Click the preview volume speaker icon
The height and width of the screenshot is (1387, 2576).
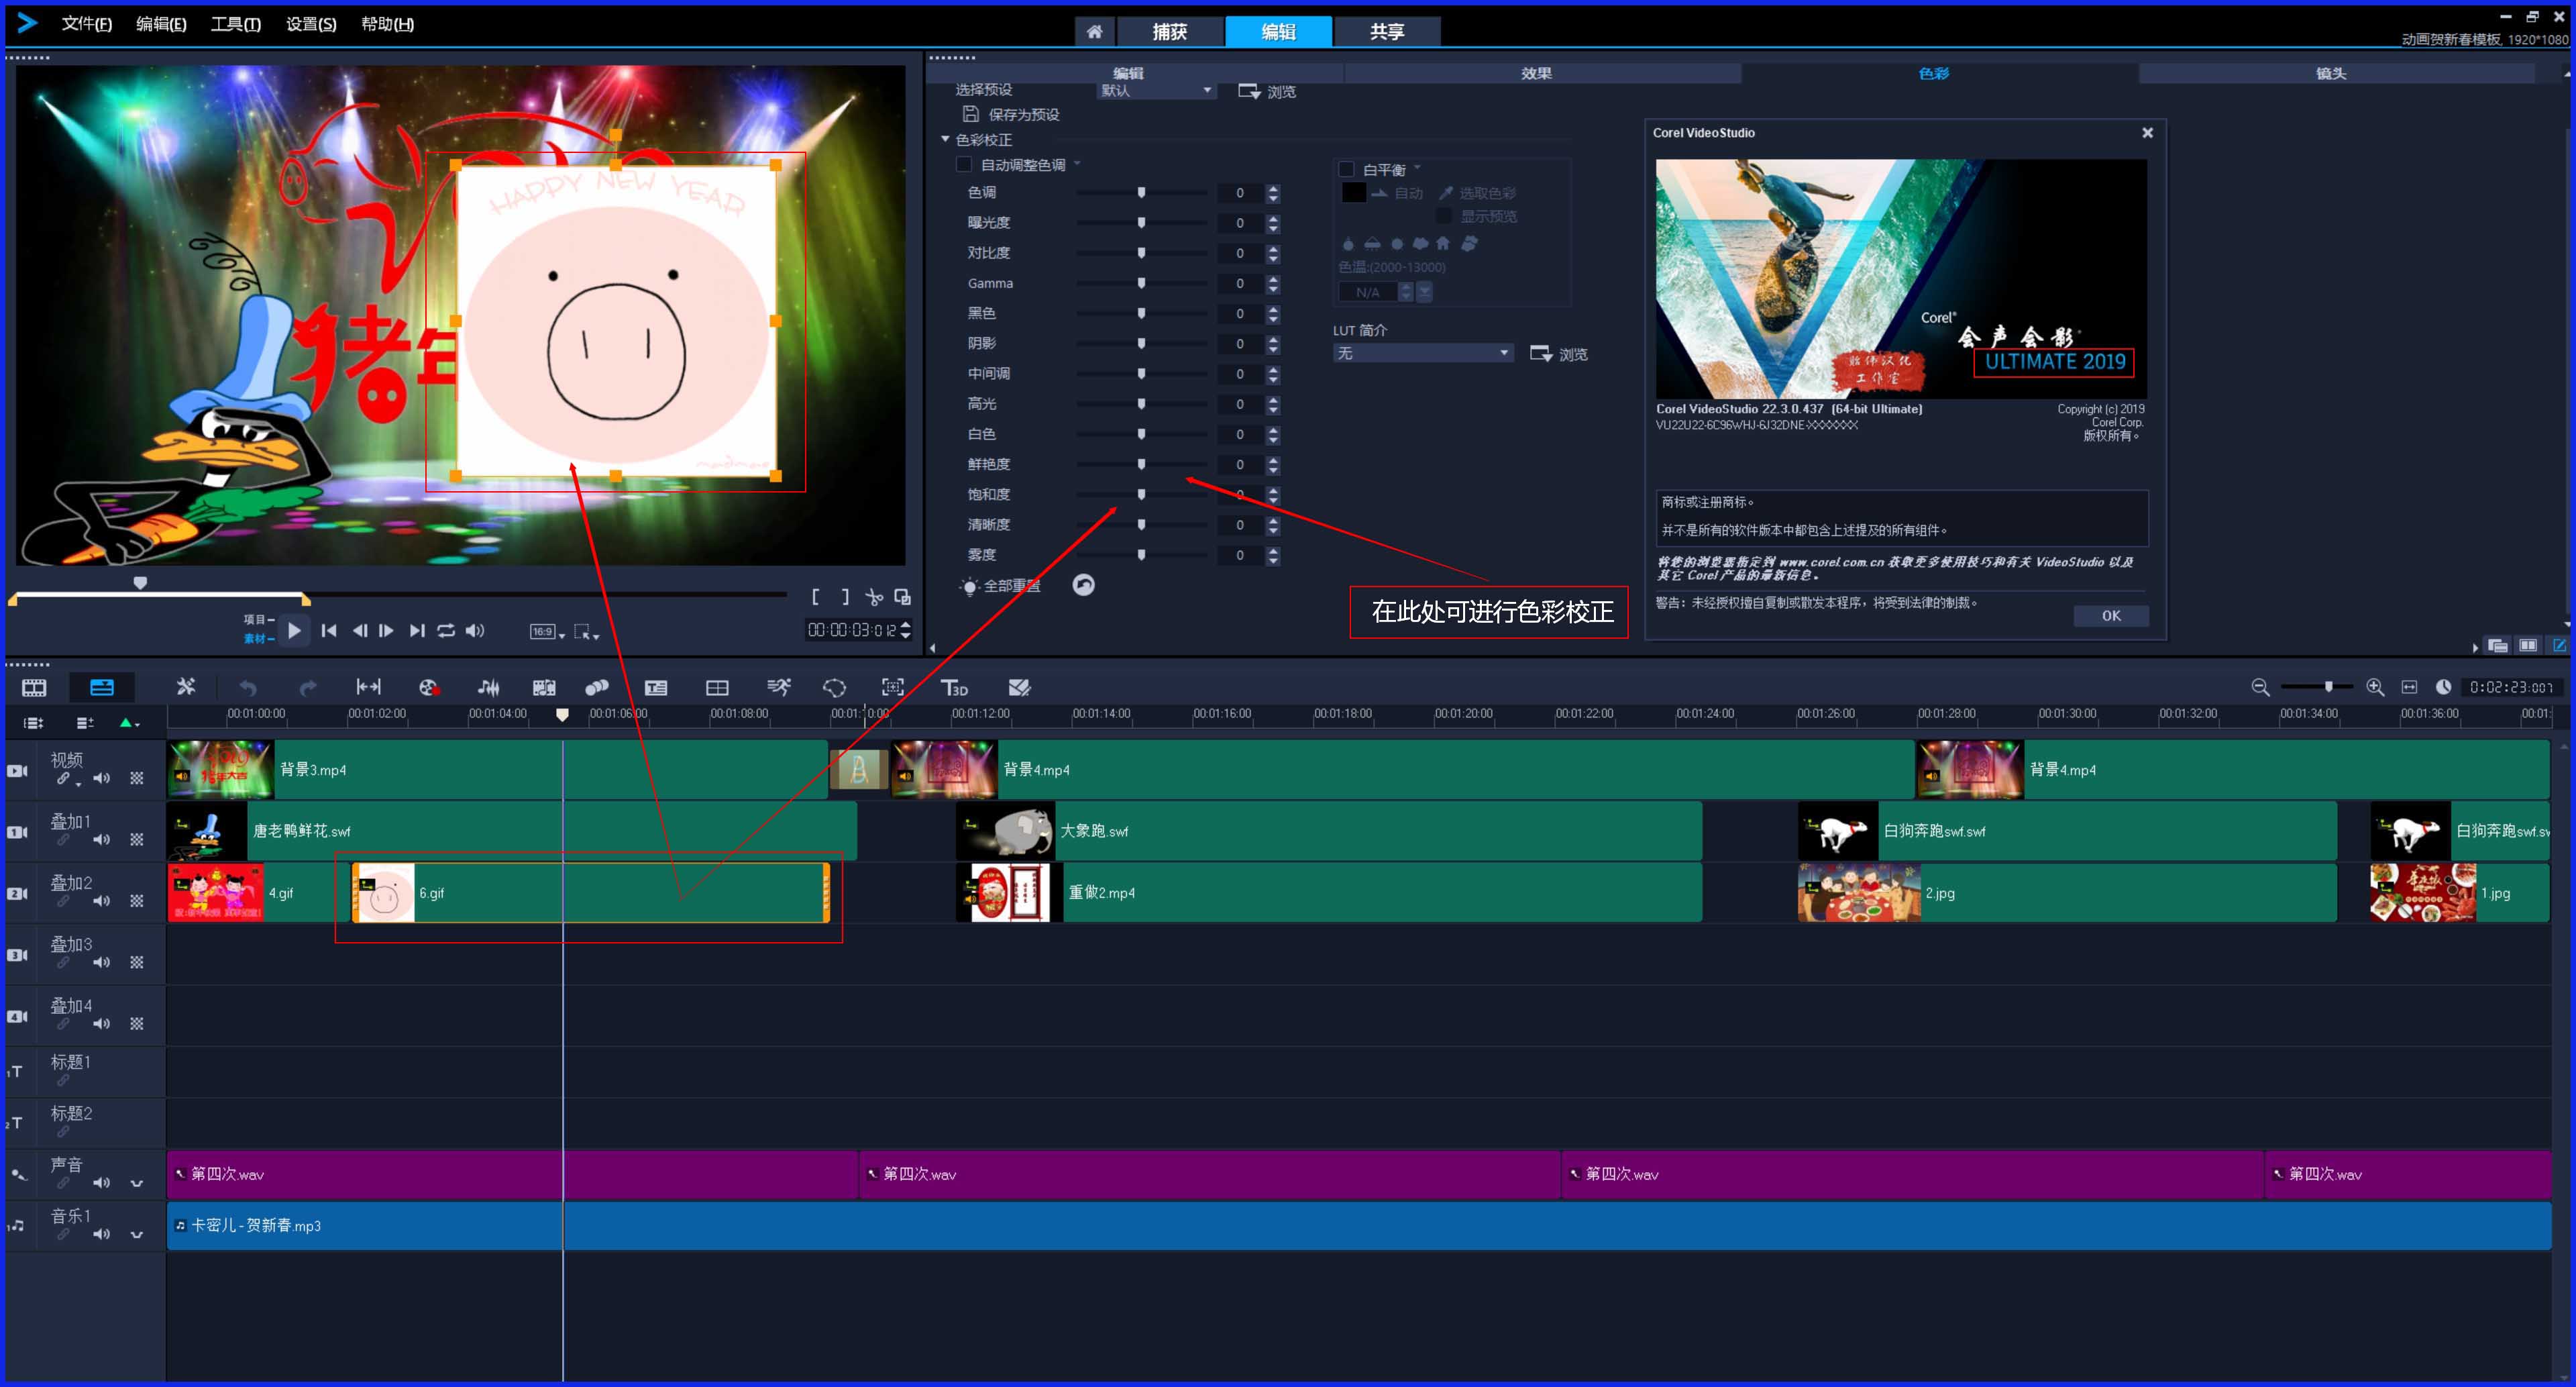(476, 630)
